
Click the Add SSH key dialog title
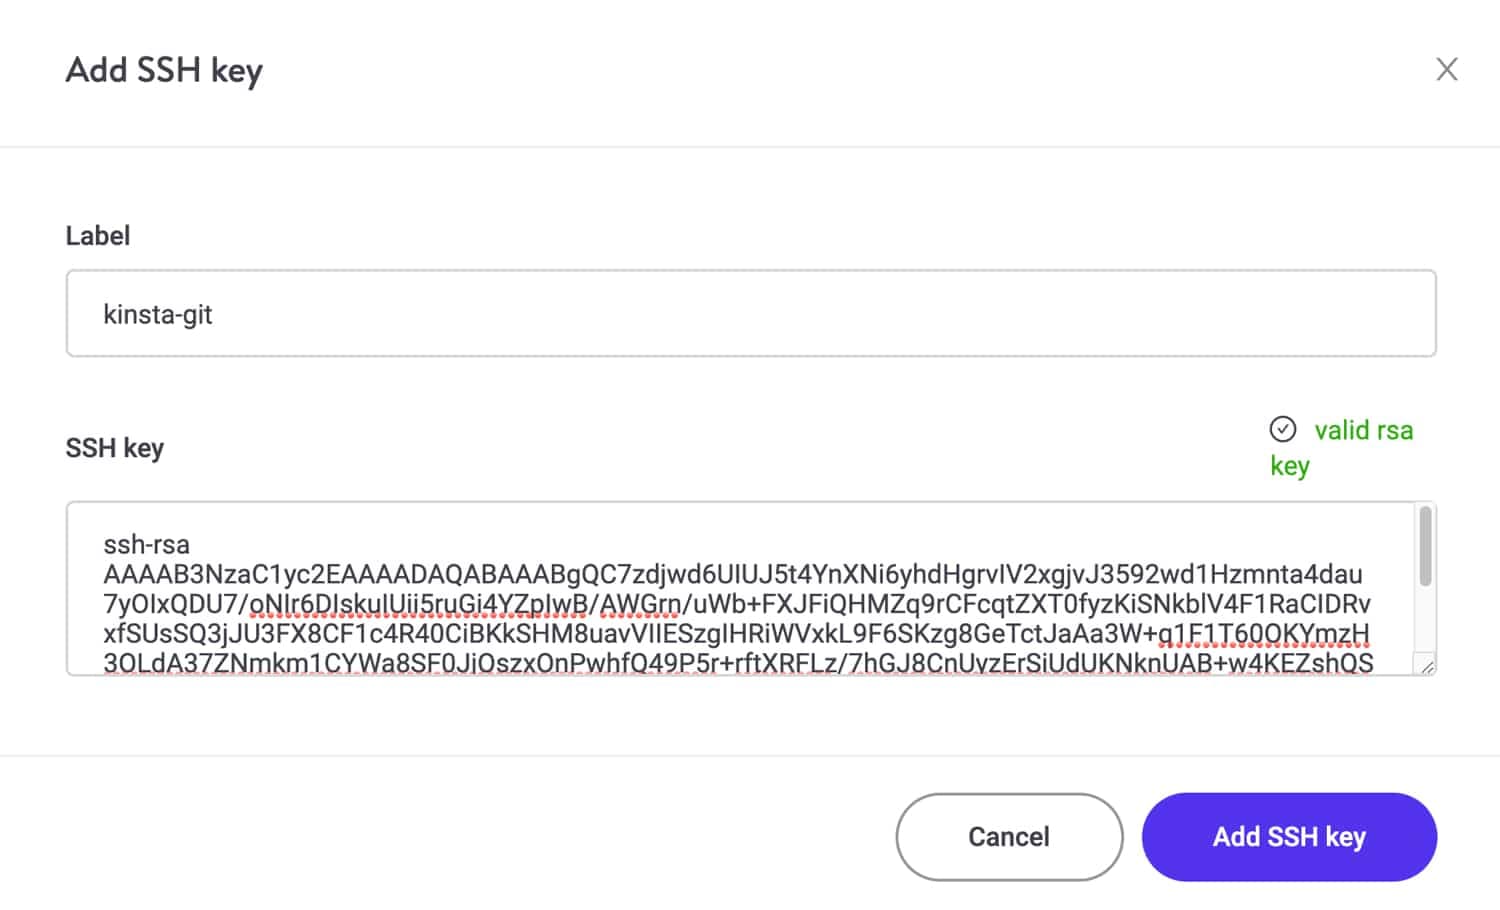164,69
